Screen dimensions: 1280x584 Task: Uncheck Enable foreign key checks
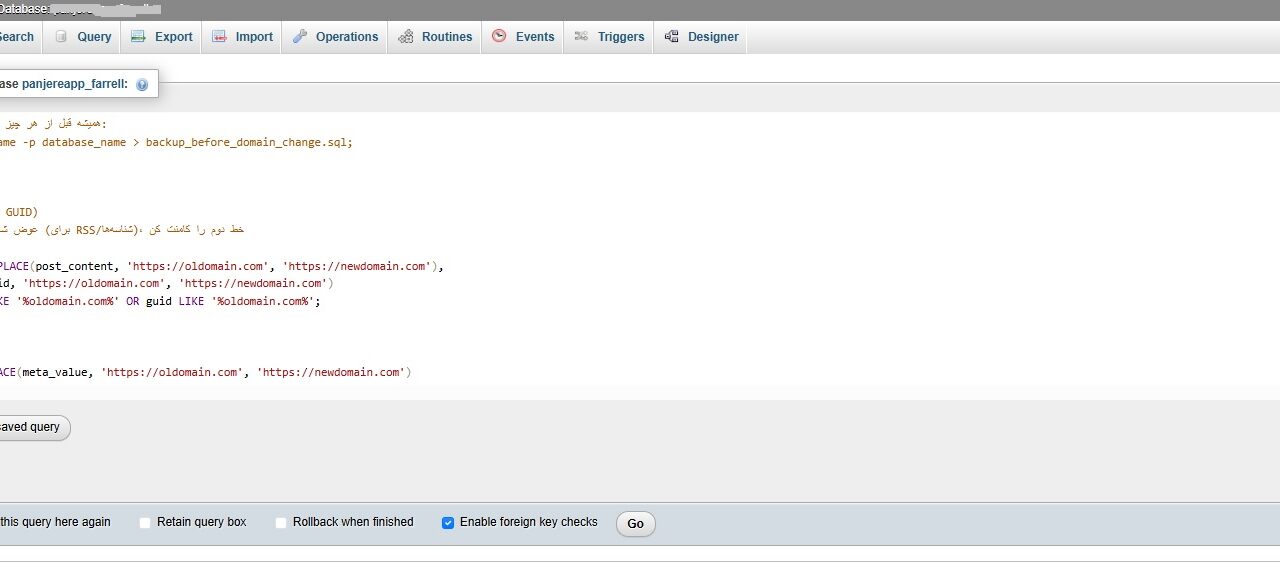coord(448,523)
